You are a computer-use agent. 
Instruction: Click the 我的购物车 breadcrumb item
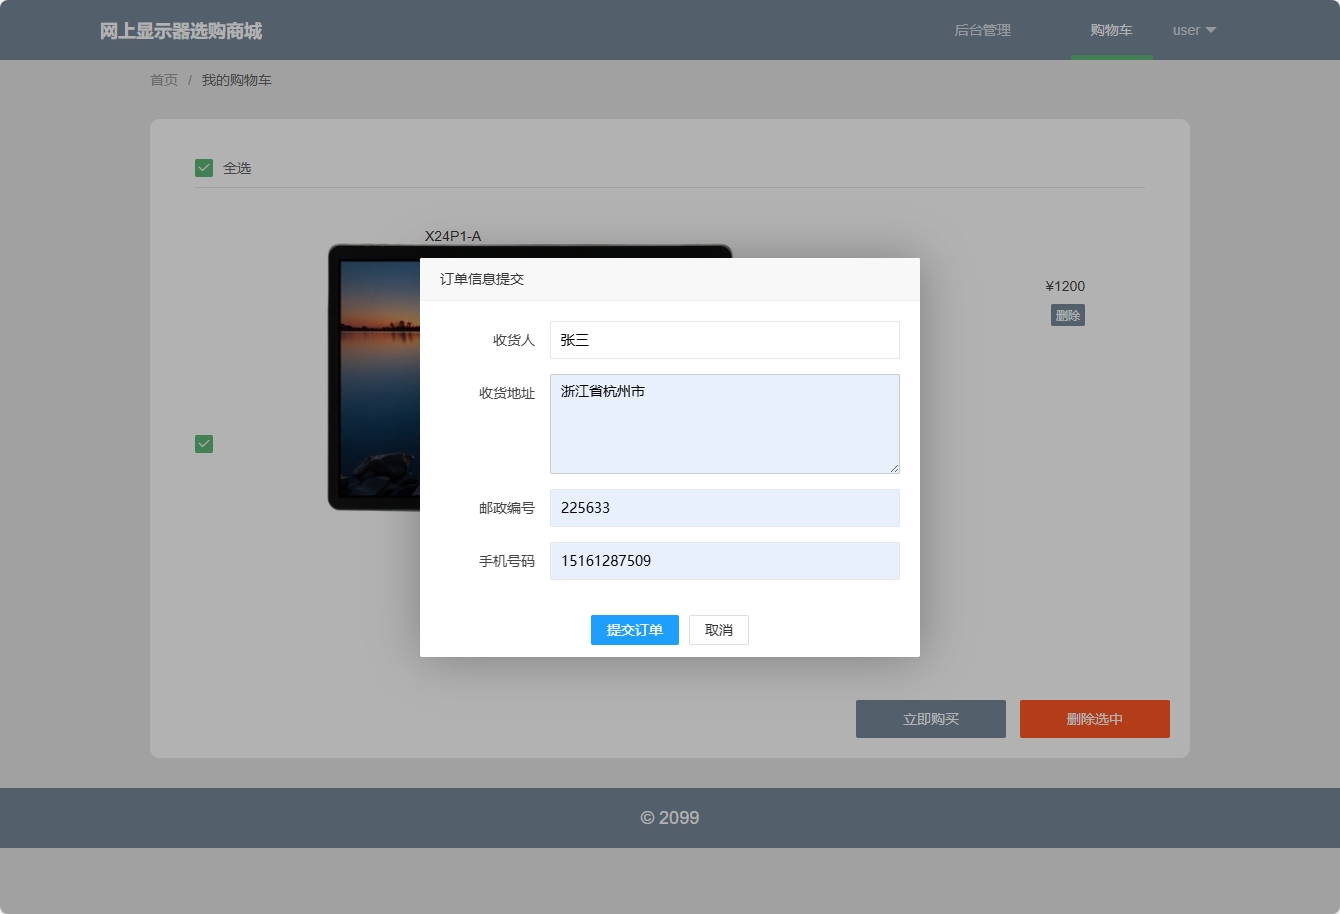coord(236,80)
